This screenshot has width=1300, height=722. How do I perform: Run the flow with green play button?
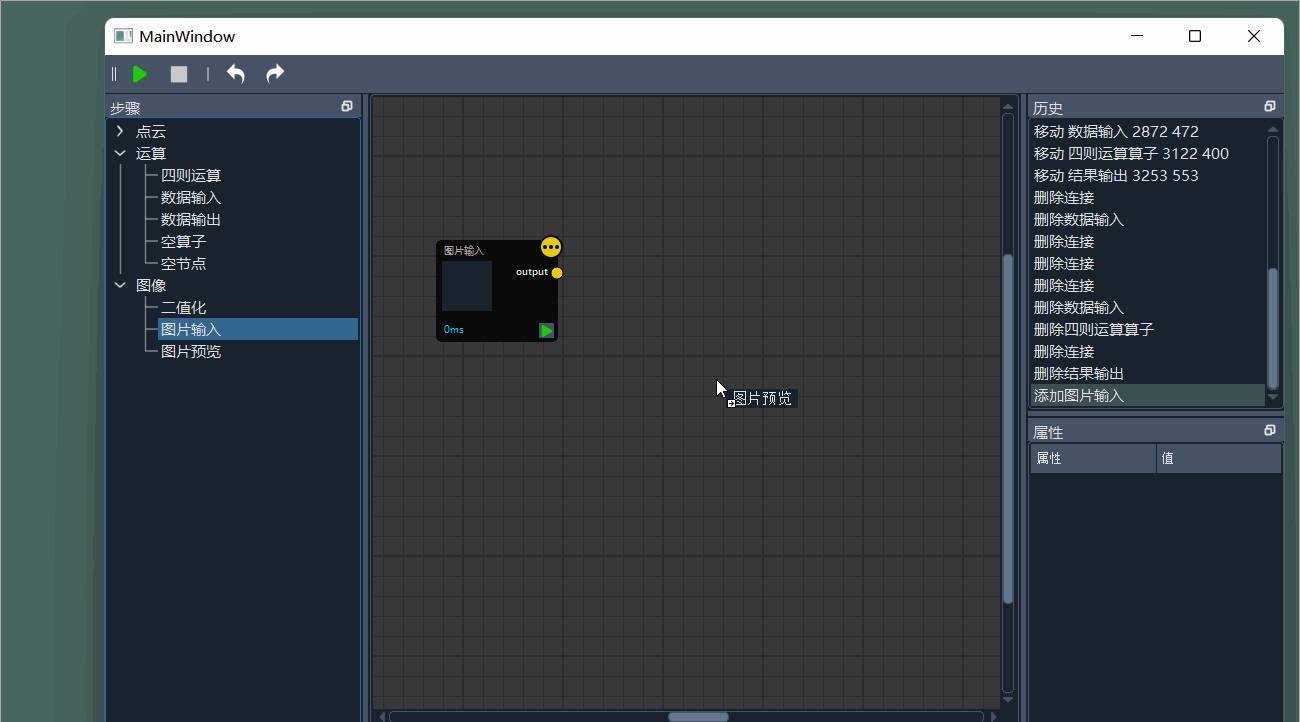pos(140,74)
